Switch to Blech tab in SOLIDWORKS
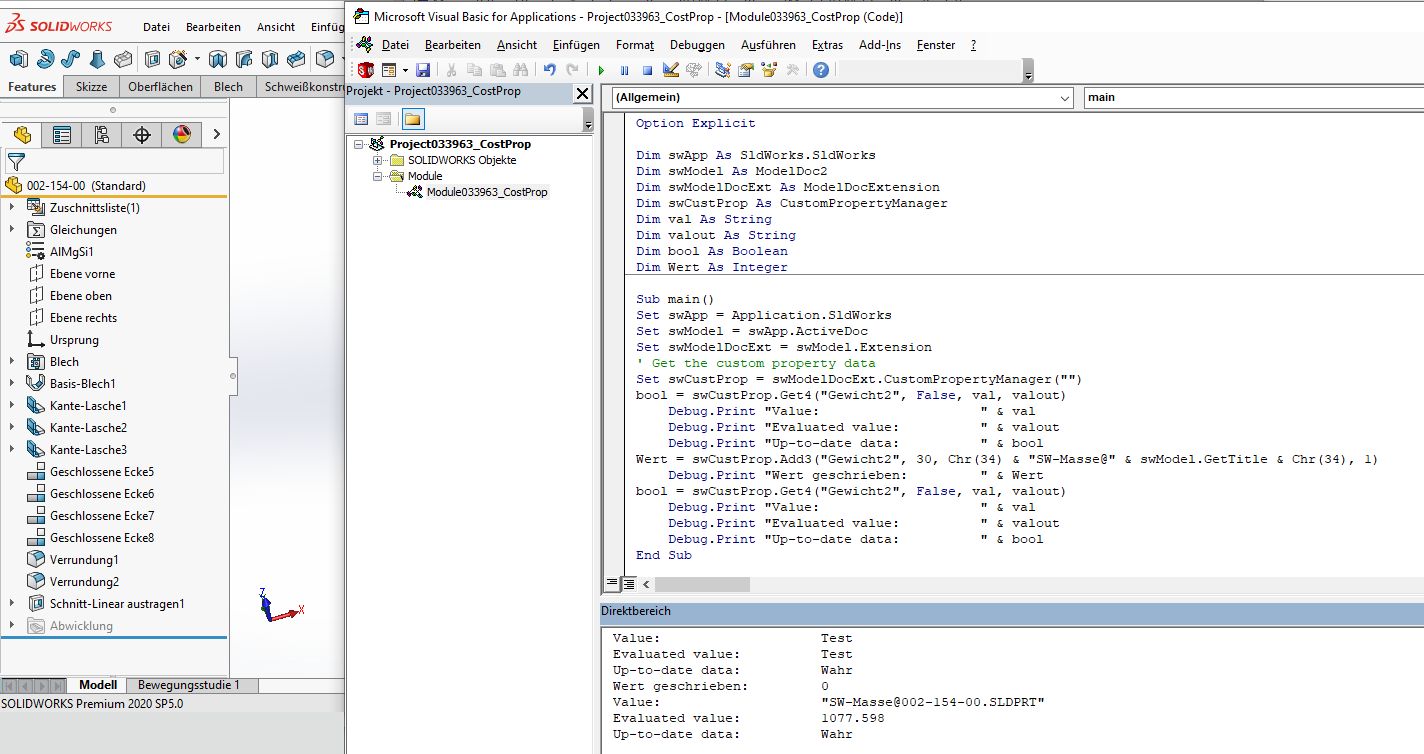The width and height of the screenshot is (1424, 754). pyautogui.click(x=228, y=86)
